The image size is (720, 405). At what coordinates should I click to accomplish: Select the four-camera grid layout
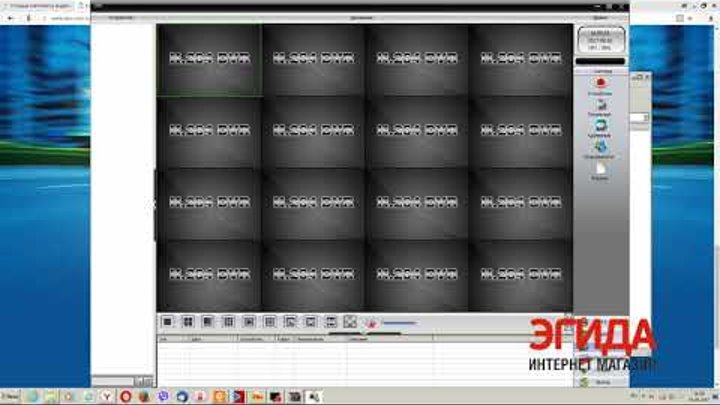click(188, 322)
